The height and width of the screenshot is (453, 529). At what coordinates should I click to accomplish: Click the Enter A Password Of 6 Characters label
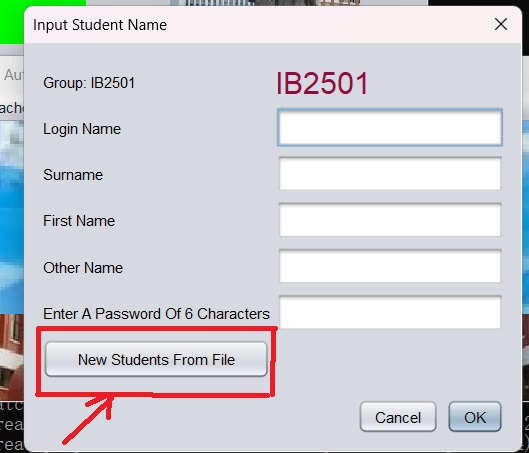click(x=156, y=314)
